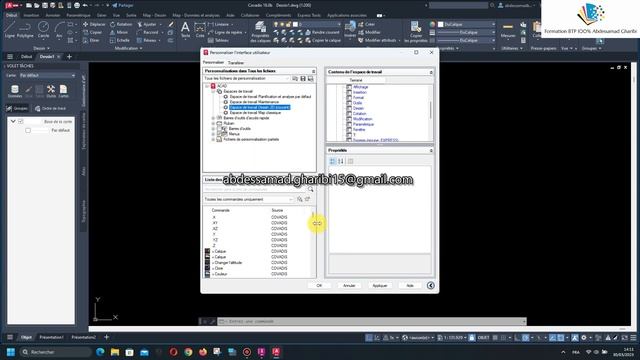Toggle the Insertion checkbox in workspace contents
This screenshot has height=360, width=640.
pyautogui.click(x=349, y=92)
